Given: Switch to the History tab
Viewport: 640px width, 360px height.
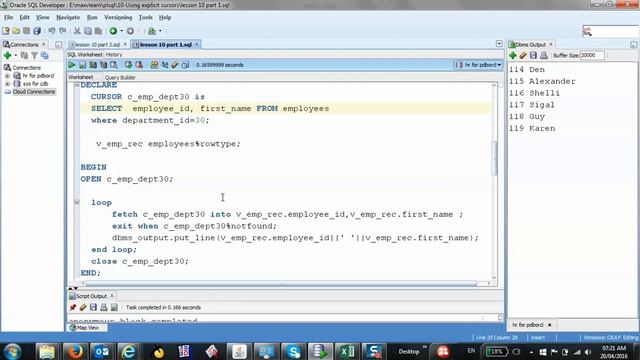Looking at the screenshot, I should click(114, 54).
